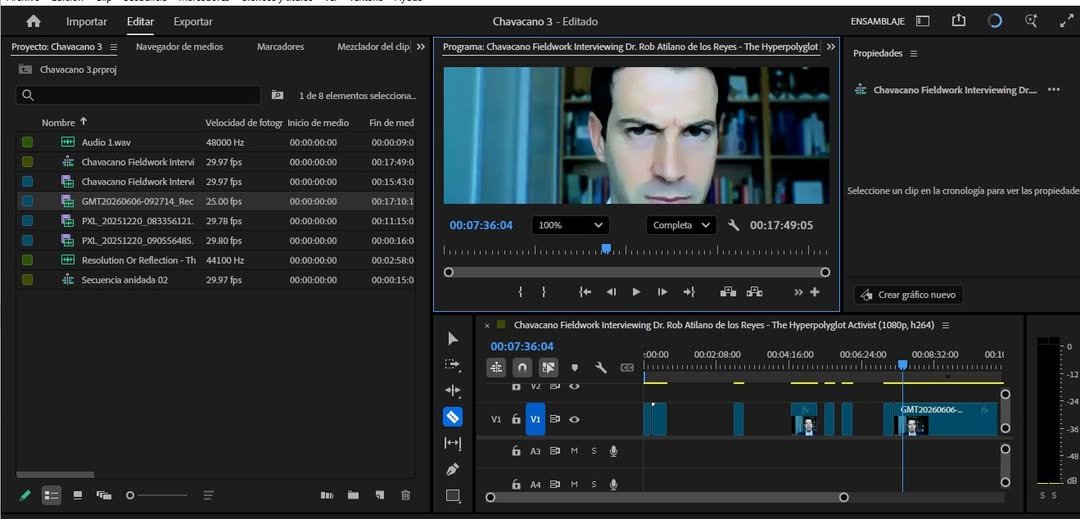Toggle full screen video icon
This screenshot has height=519, width=1080.
tap(1066, 21)
